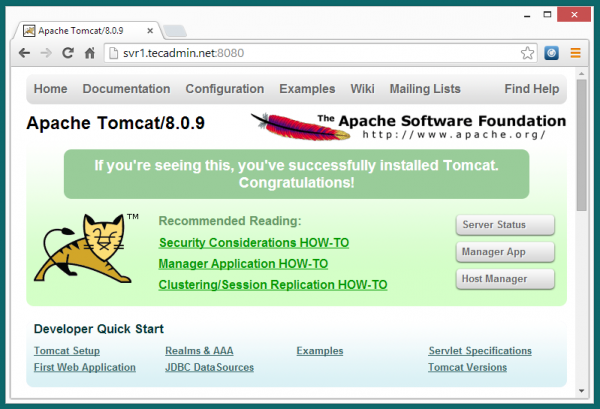Reload the page with refresh icon
This screenshot has width=600, height=409.
(68, 52)
